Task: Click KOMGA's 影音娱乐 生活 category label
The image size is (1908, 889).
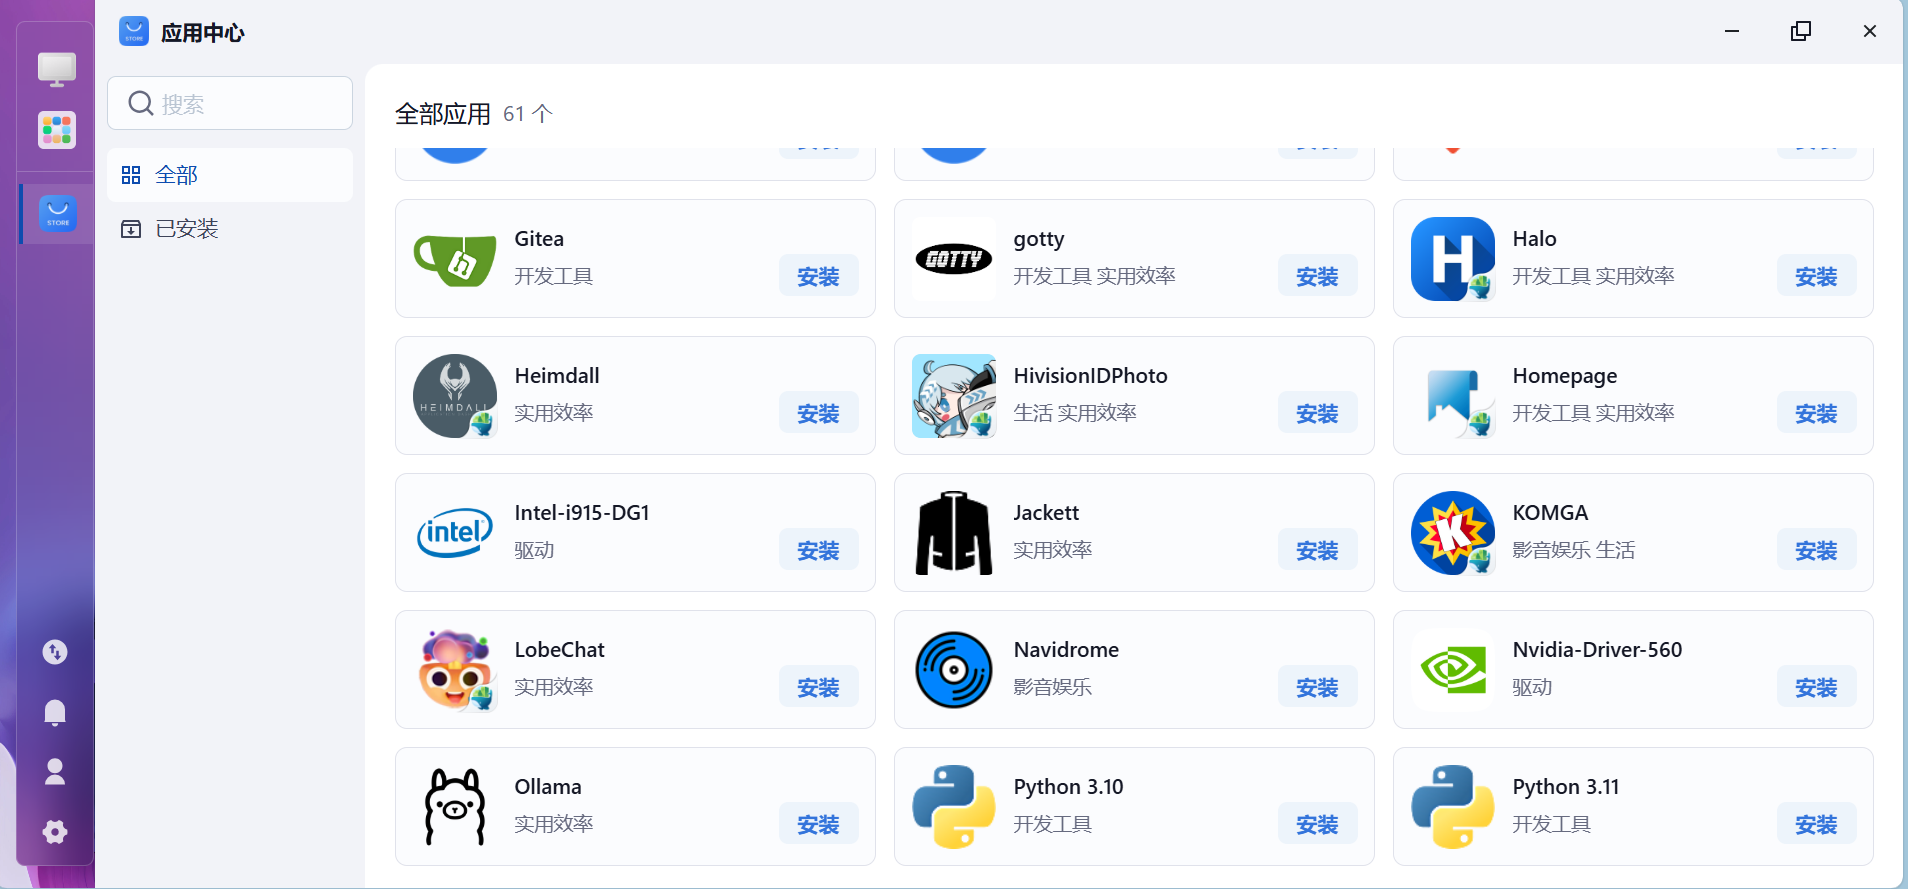Action: [1573, 550]
